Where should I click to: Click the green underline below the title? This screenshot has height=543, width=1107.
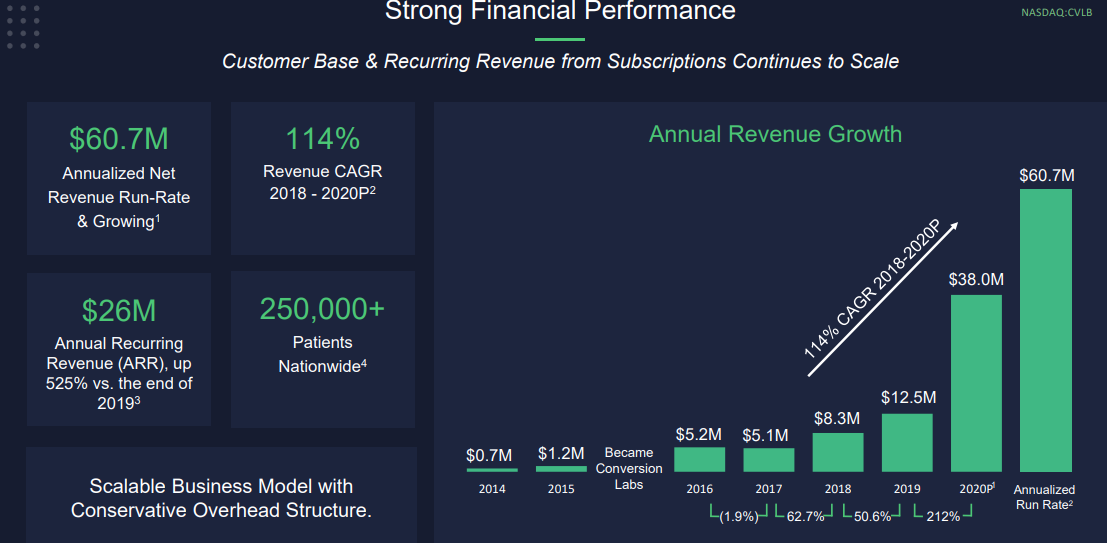tap(559, 39)
